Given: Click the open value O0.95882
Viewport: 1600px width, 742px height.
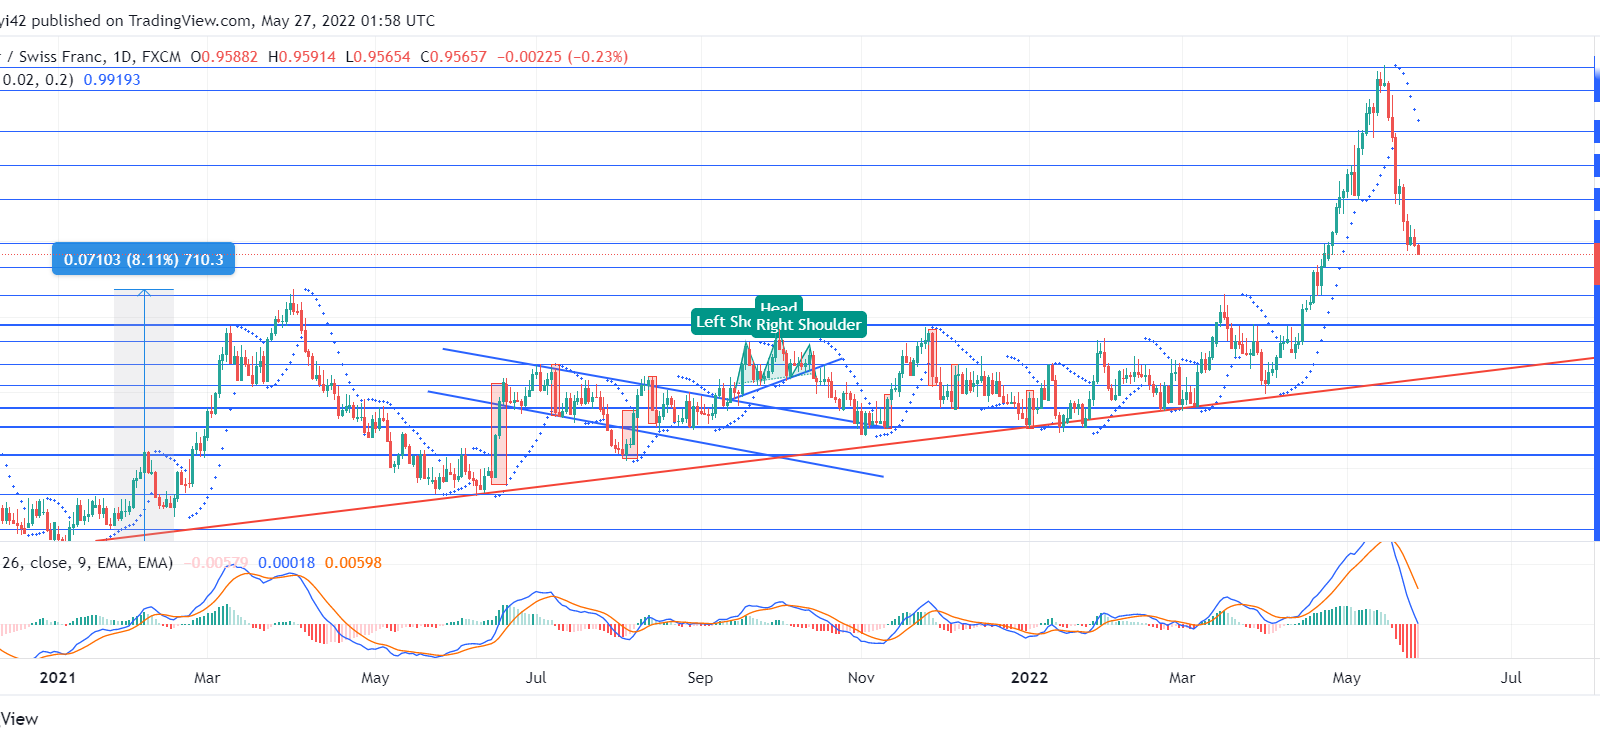Looking at the screenshot, I should [x=224, y=57].
